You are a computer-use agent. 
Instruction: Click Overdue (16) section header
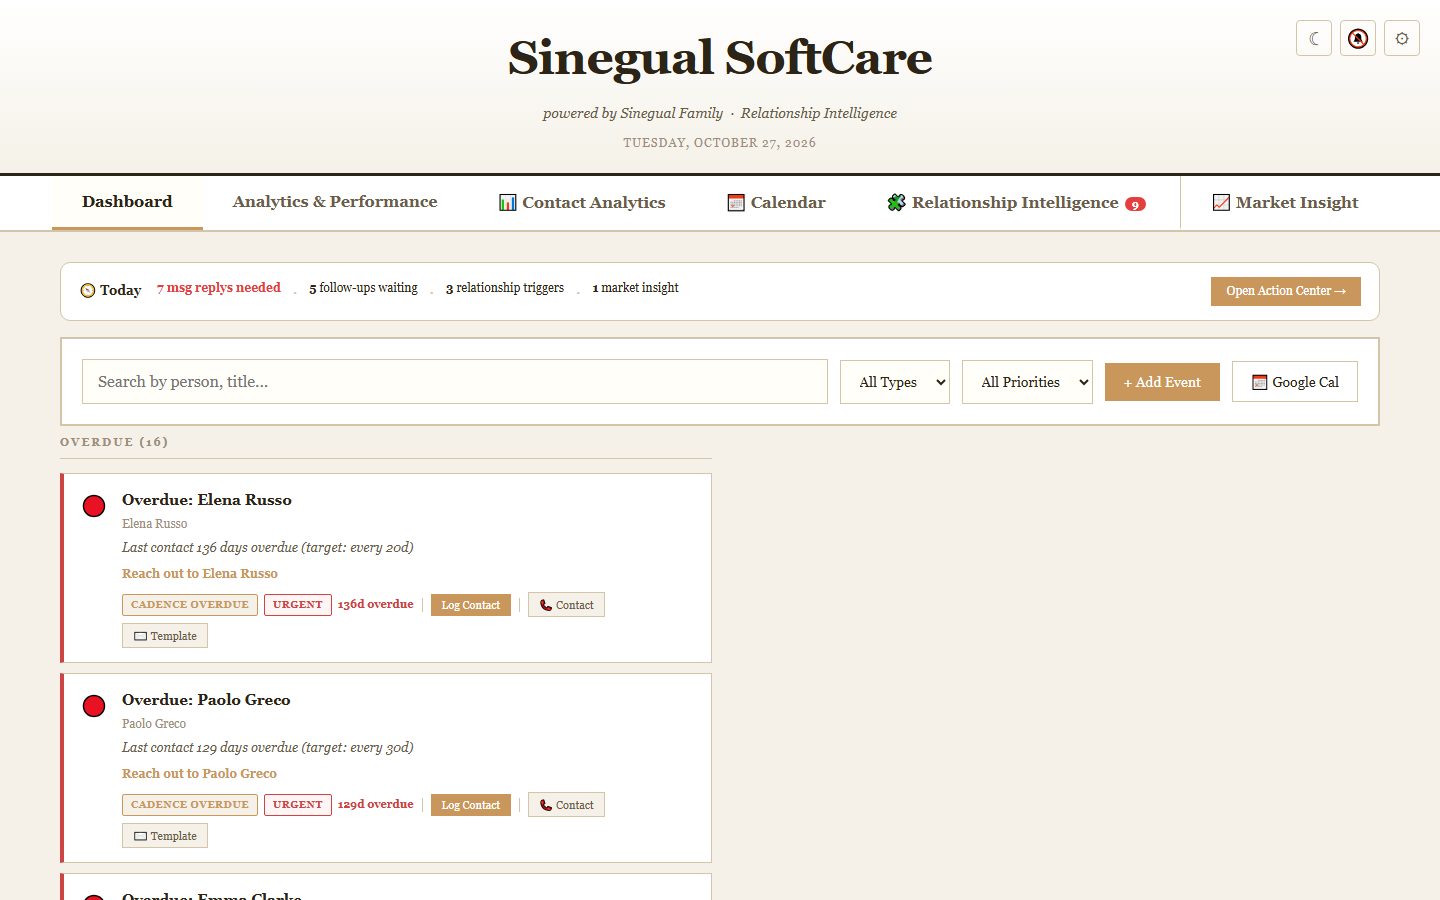[114, 442]
